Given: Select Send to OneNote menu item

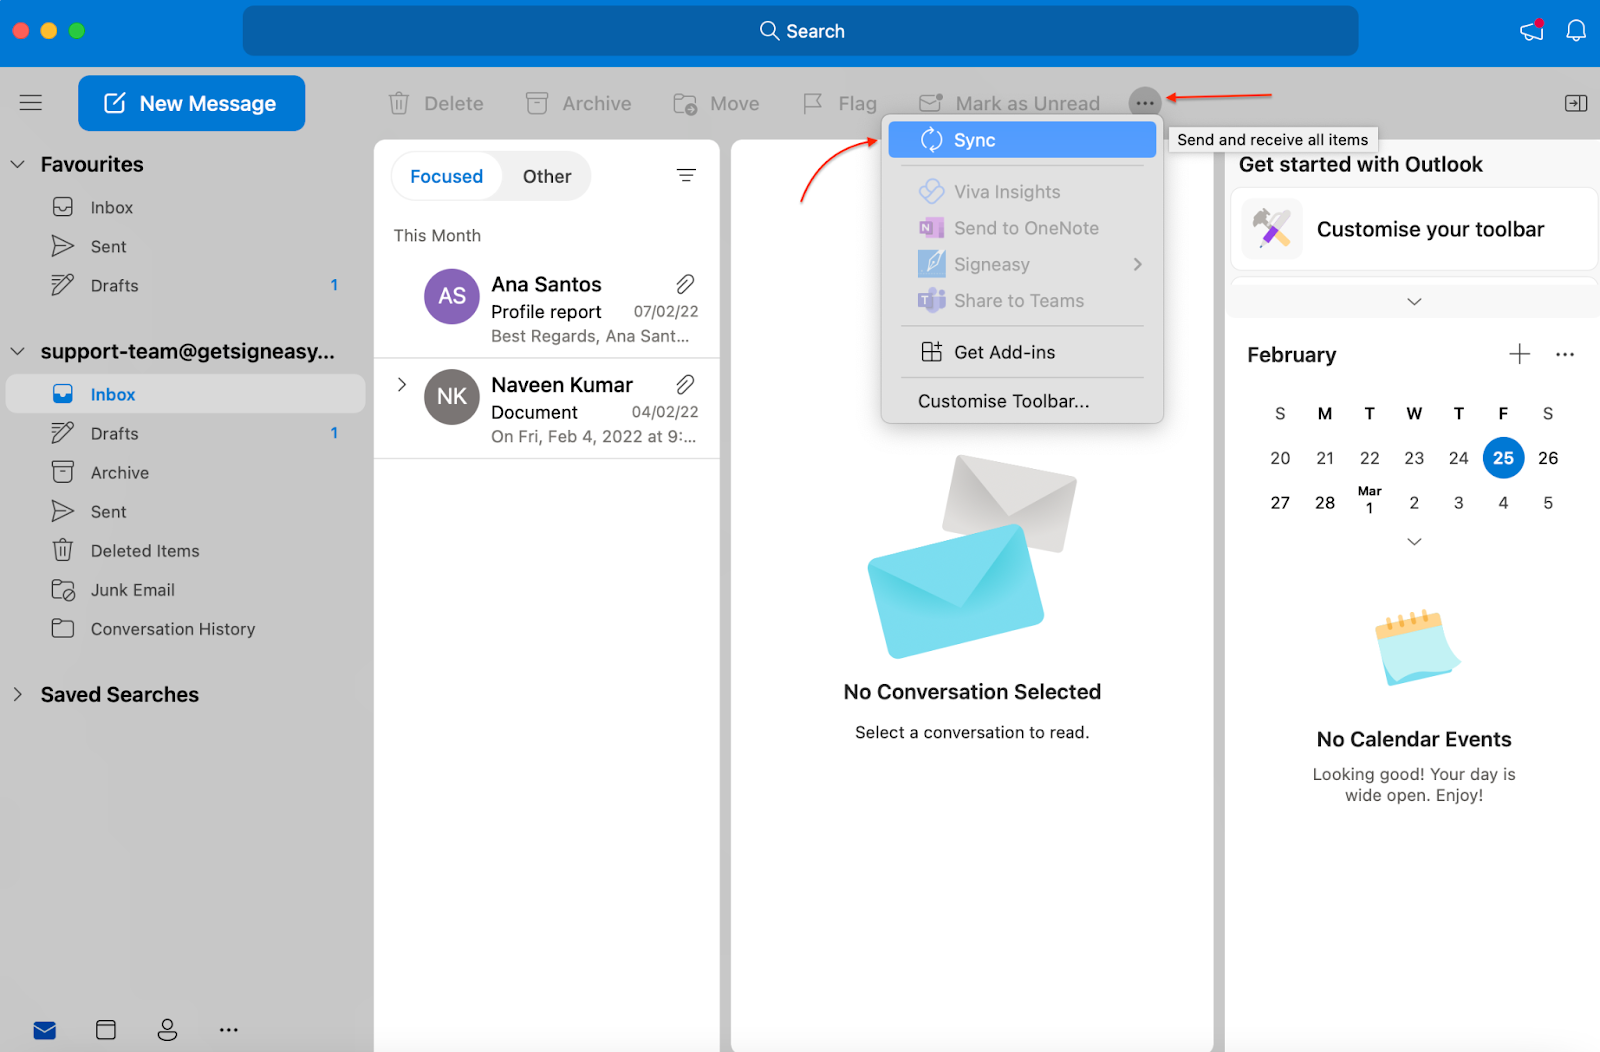Looking at the screenshot, I should (1022, 228).
